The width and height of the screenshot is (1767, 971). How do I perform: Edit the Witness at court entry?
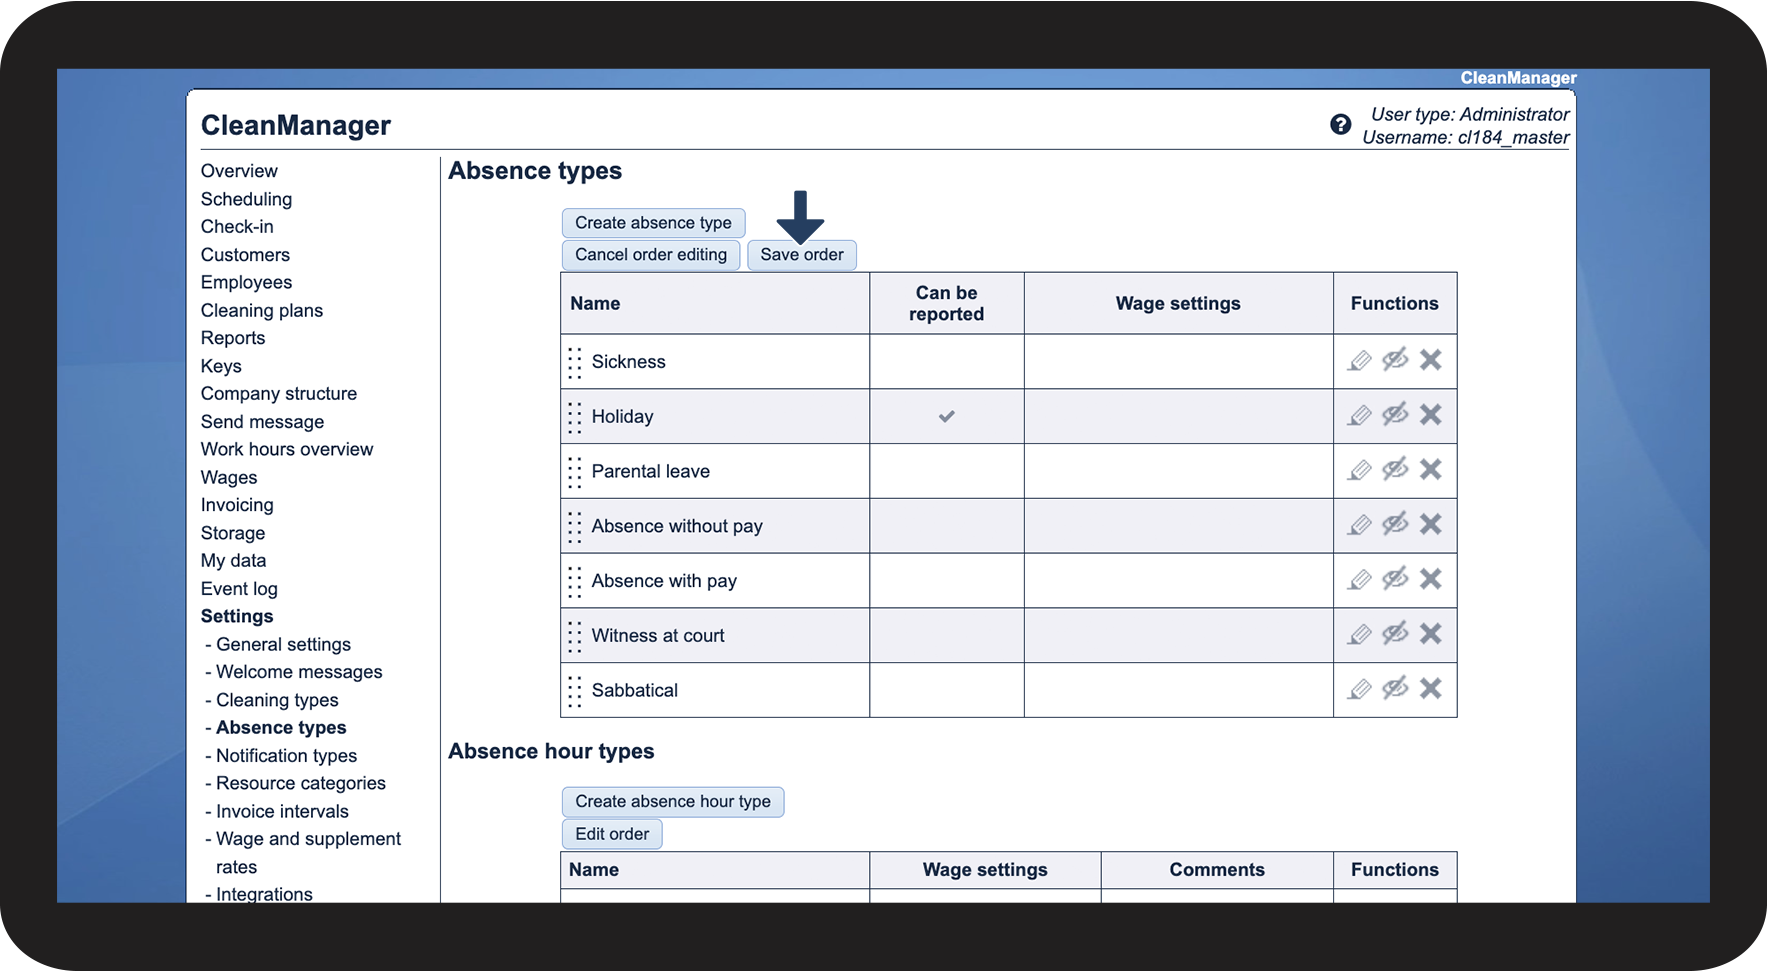1359,635
